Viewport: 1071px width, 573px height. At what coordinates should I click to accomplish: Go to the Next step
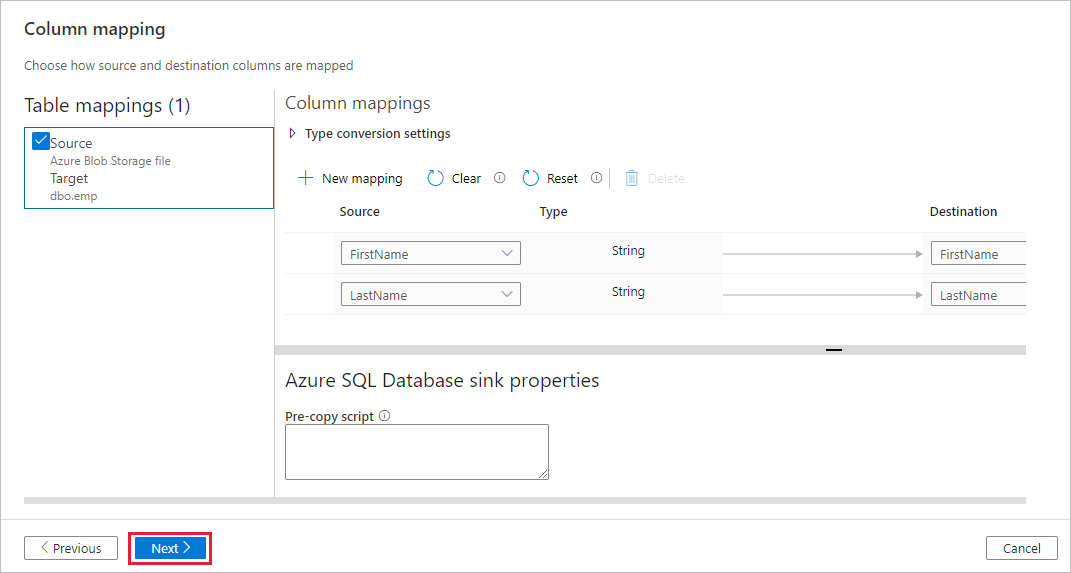click(x=170, y=548)
